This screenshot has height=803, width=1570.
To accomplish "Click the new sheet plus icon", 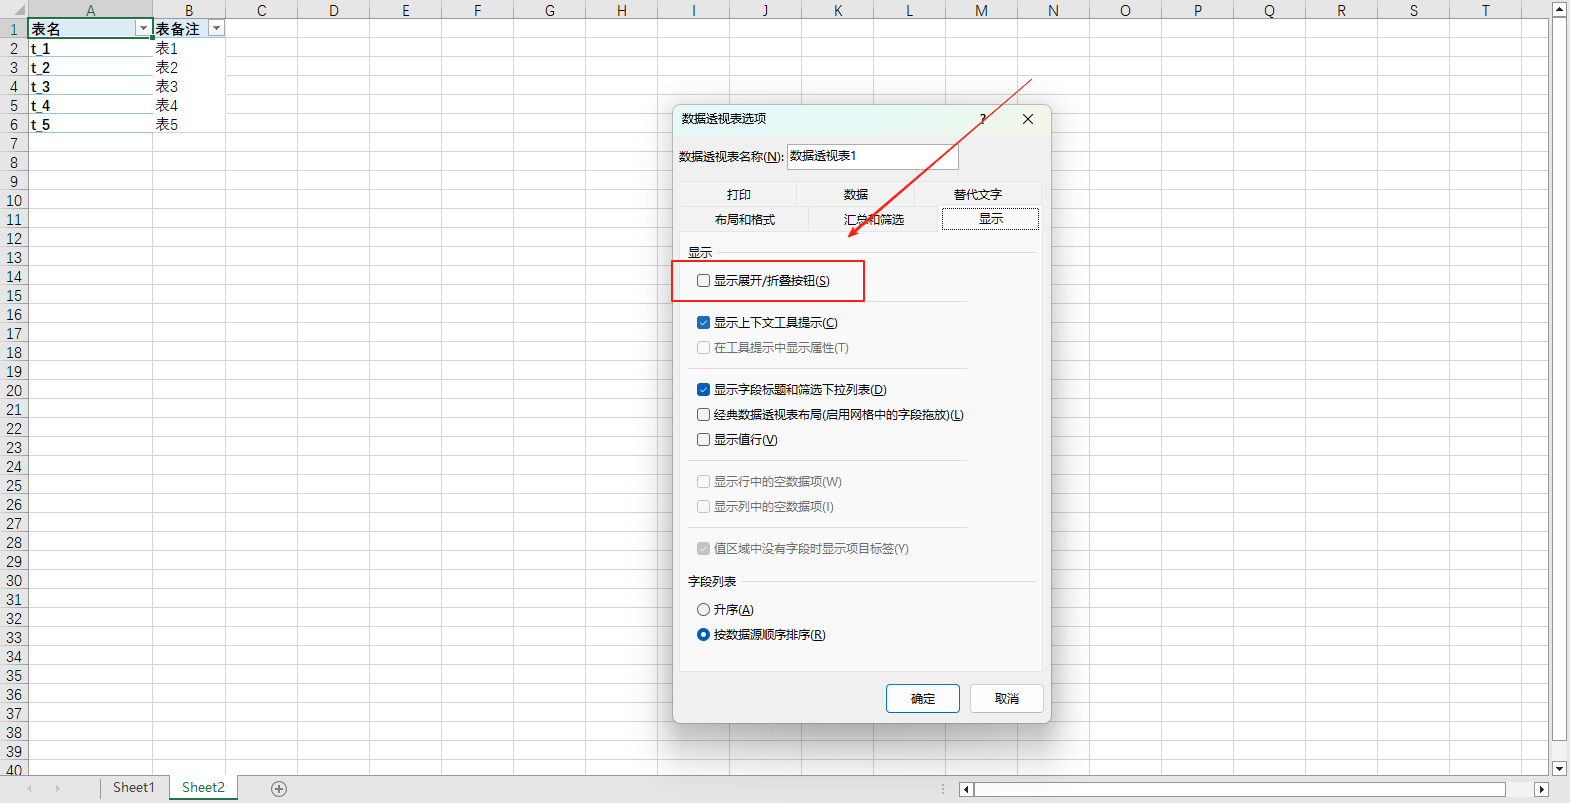I will click(x=279, y=789).
